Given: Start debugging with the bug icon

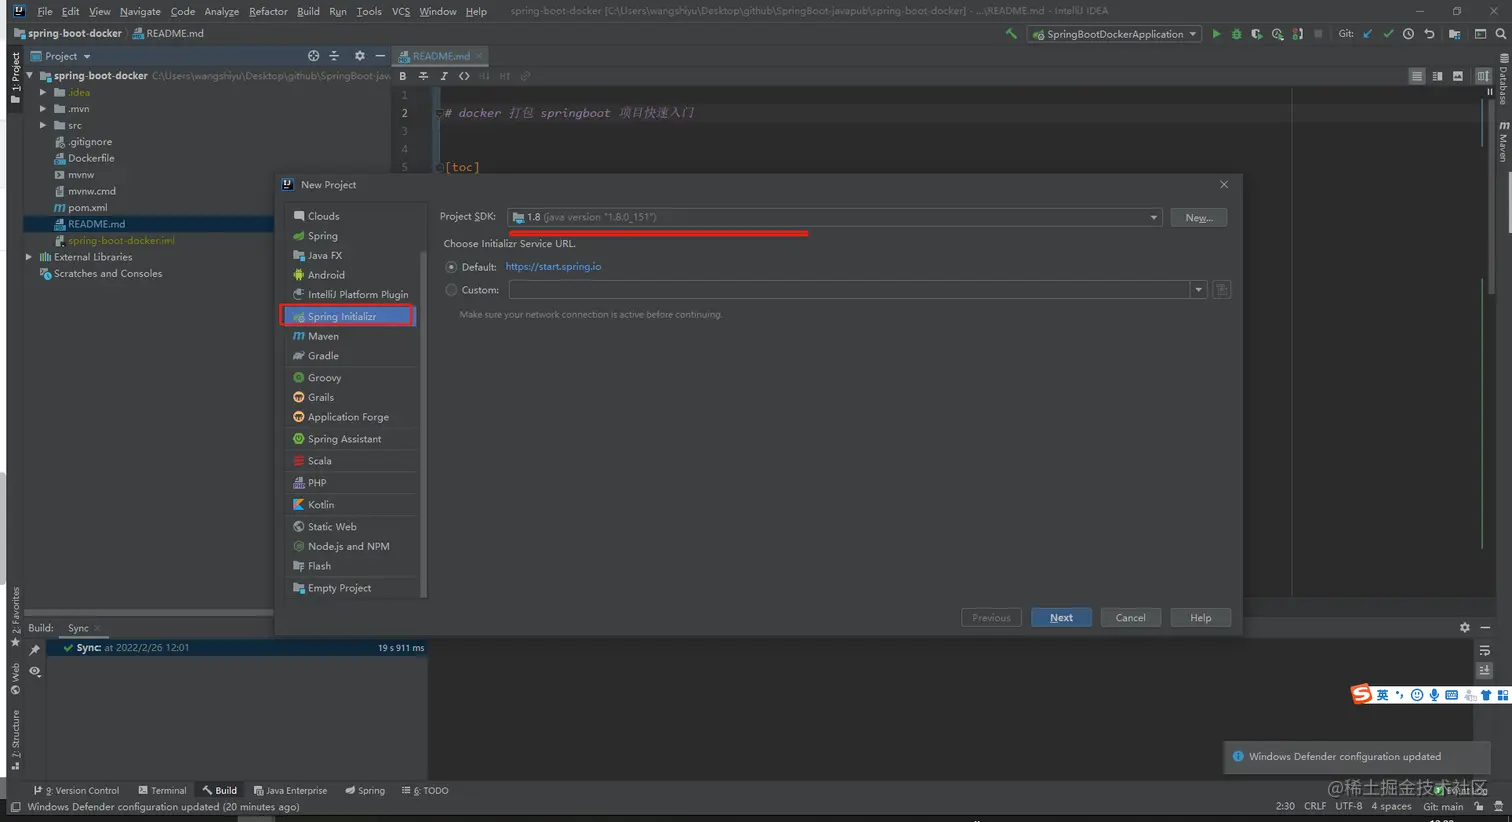Looking at the screenshot, I should pos(1237,34).
